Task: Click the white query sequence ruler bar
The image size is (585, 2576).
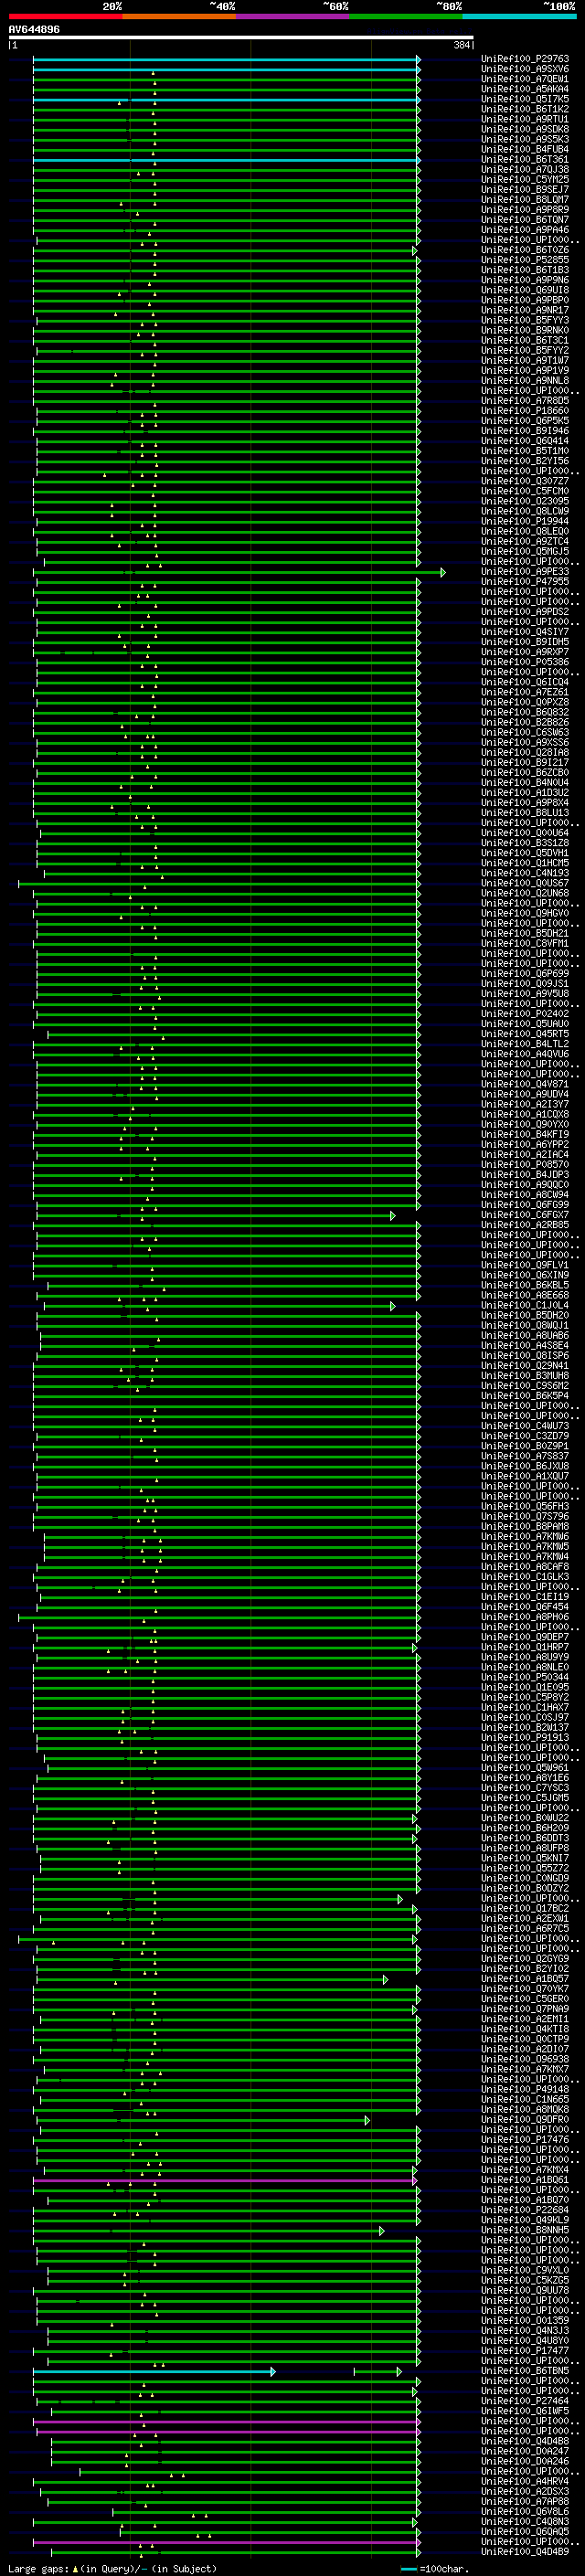Action: coord(241,38)
